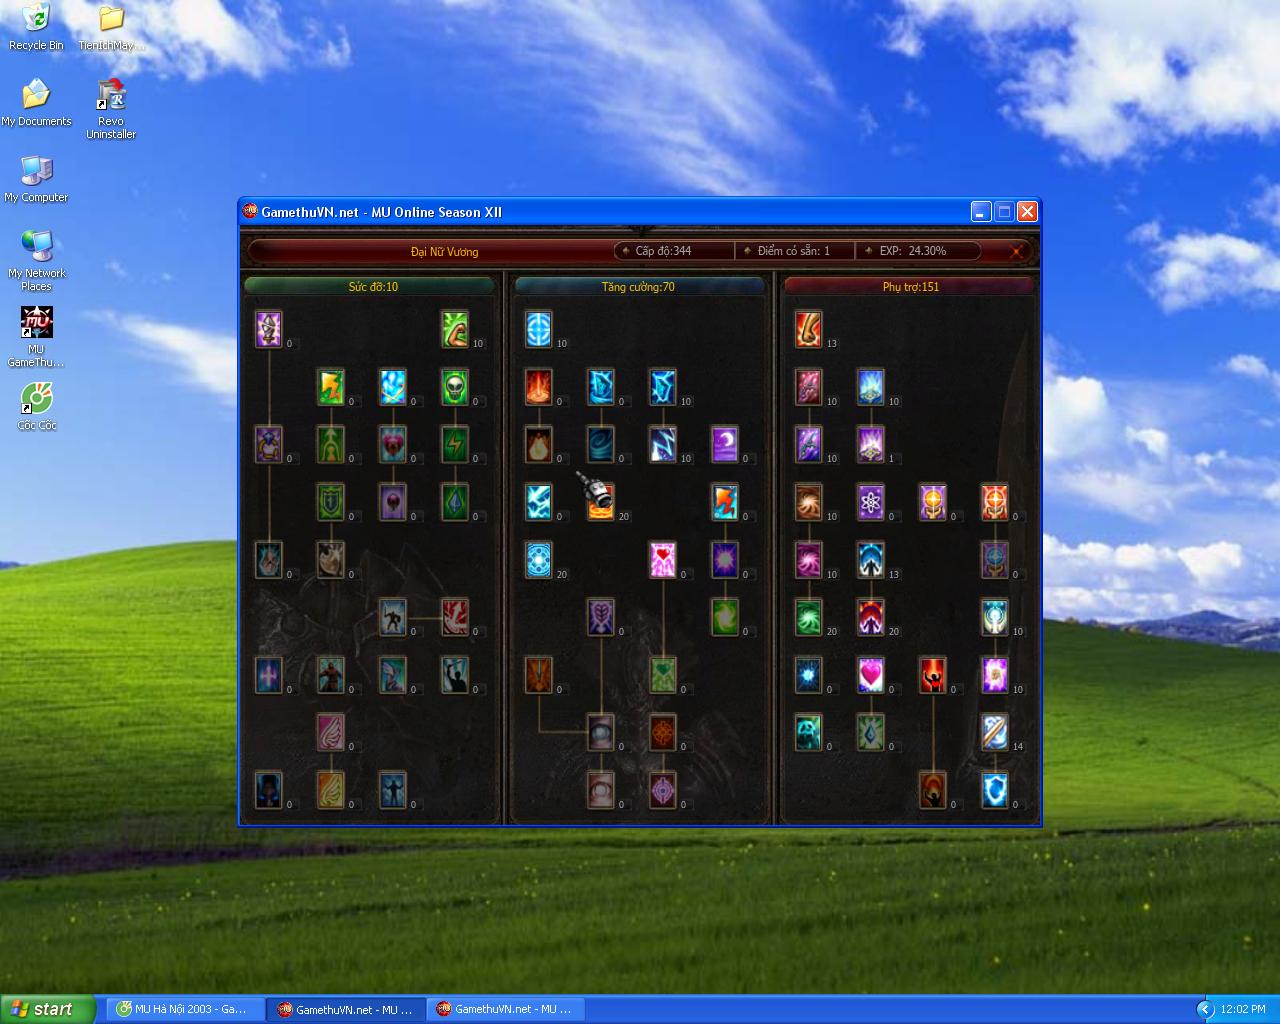Click the blue magic circle skill with 20 points

(x=539, y=559)
